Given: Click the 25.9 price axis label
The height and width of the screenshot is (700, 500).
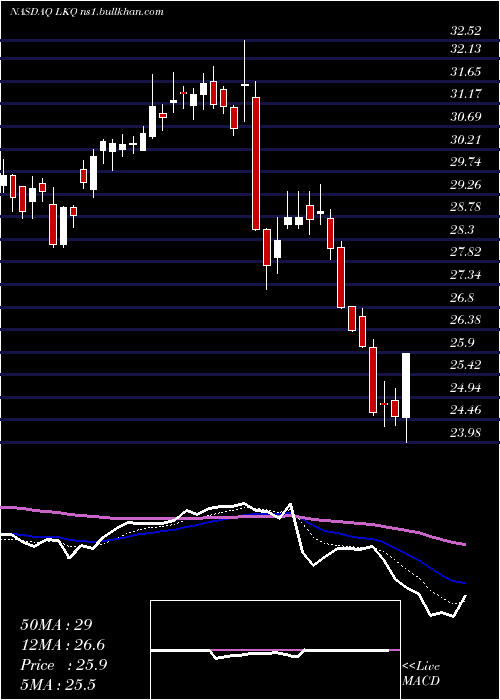Looking at the screenshot, I should [x=462, y=342].
